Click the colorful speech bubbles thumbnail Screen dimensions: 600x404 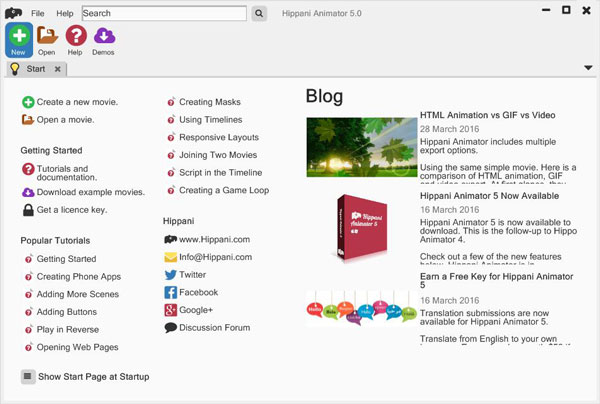pos(362,308)
